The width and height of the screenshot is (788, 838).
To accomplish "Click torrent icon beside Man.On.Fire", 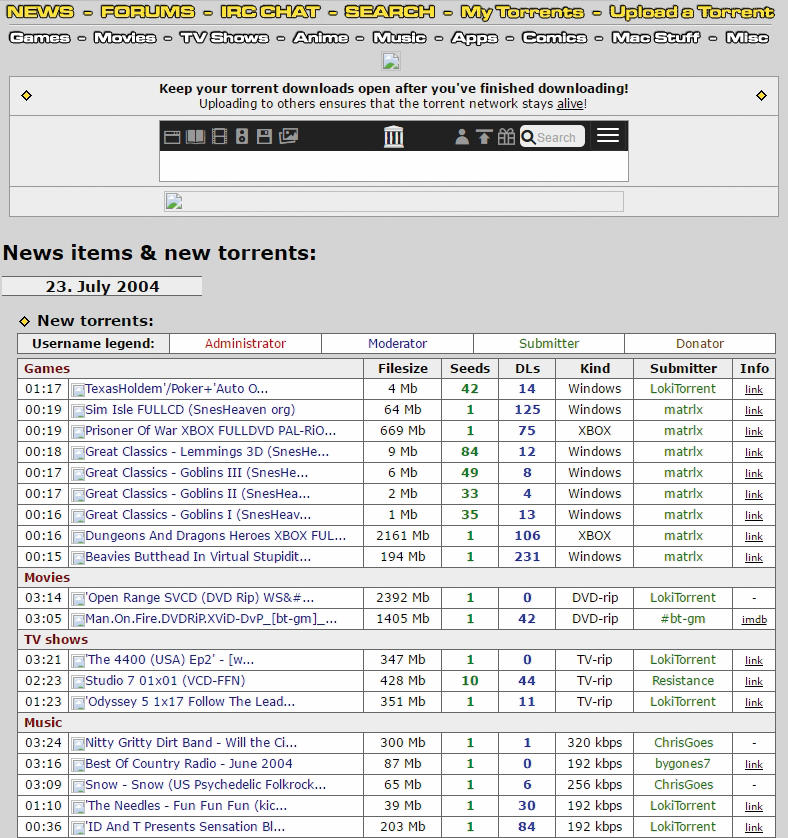I will point(78,620).
